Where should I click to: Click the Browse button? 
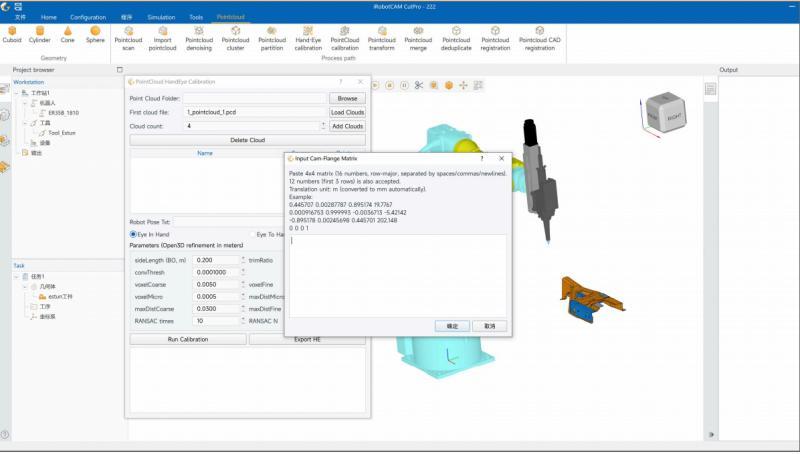[347, 98]
